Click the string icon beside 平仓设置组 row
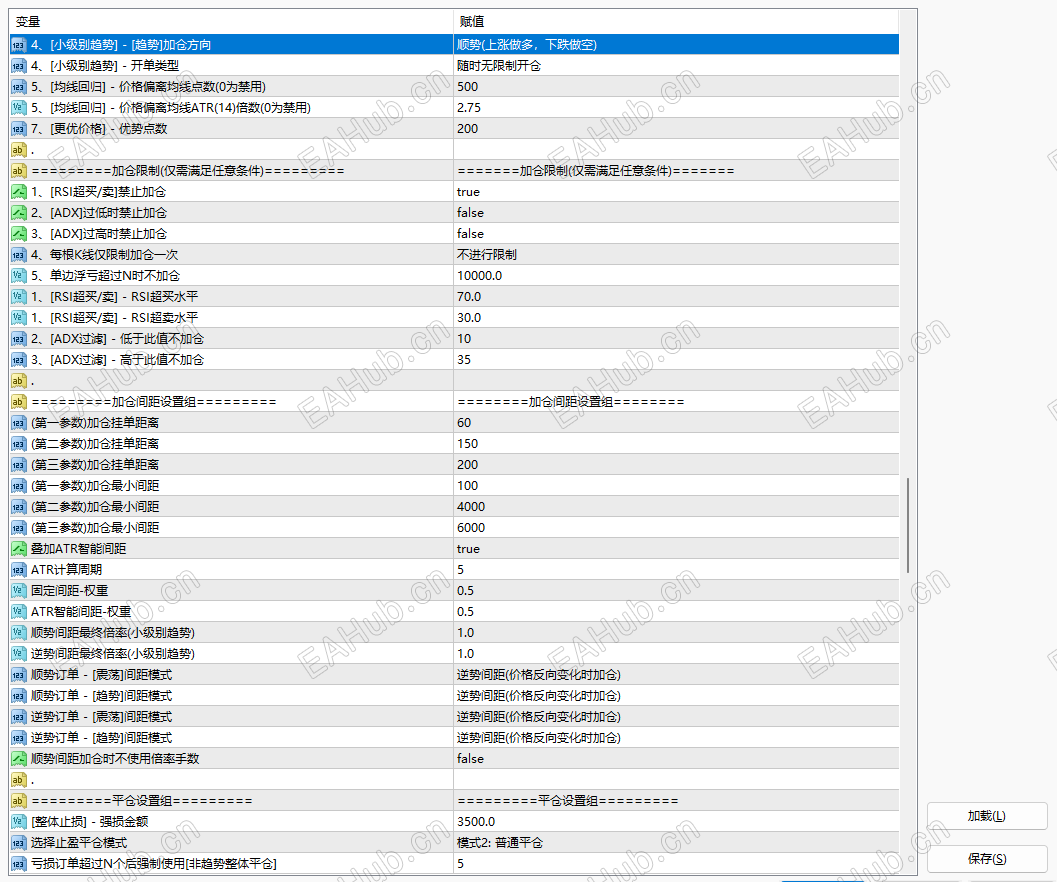1057x882 pixels. (18, 801)
